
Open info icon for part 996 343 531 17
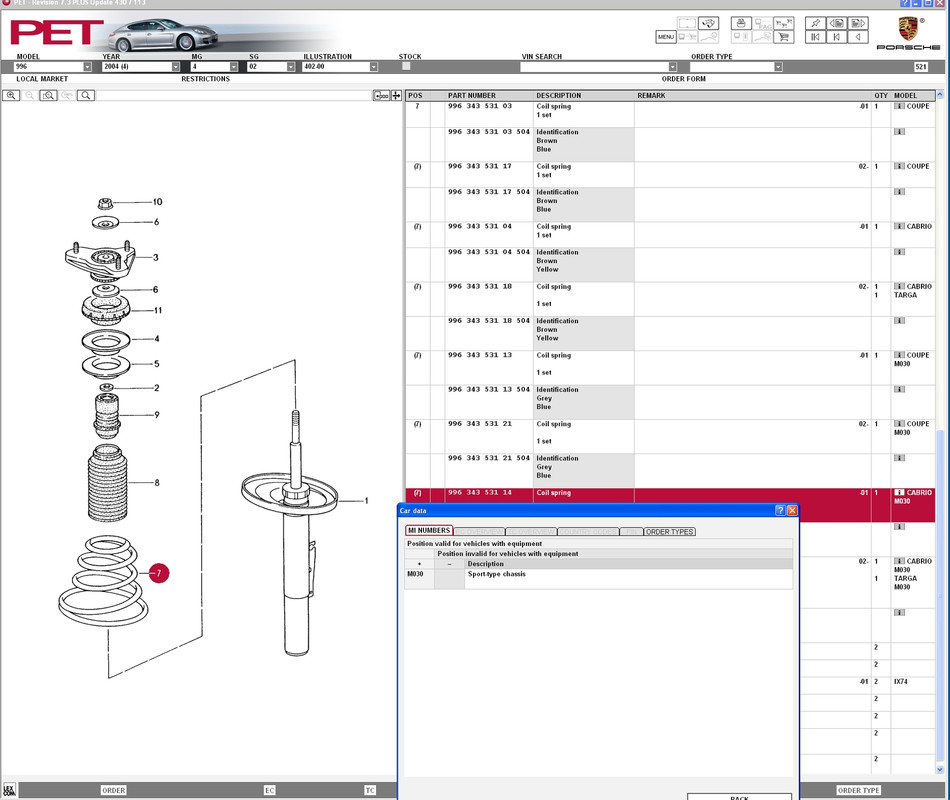pyautogui.click(x=899, y=166)
